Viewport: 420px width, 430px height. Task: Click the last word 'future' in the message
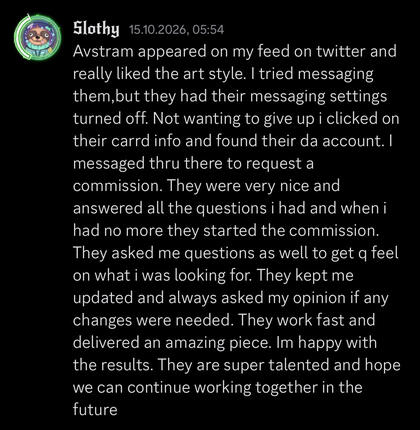(95, 410)
